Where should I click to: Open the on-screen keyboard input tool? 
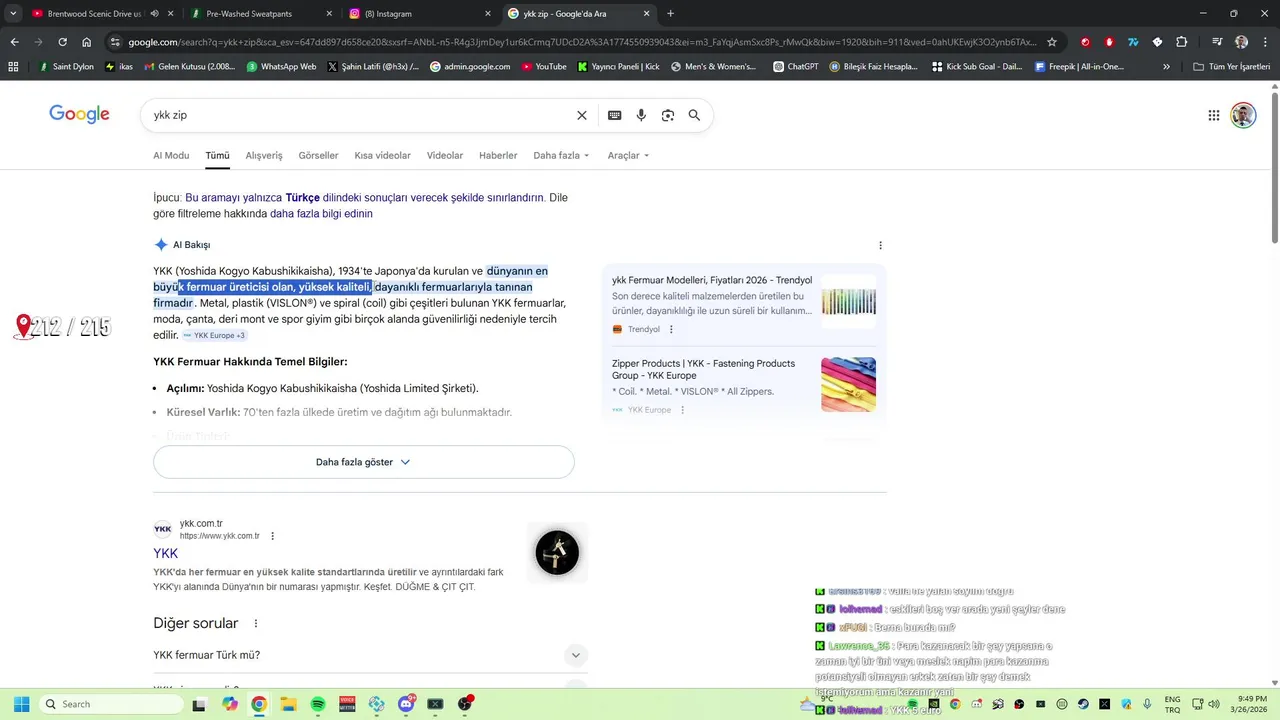pos(615,115)
